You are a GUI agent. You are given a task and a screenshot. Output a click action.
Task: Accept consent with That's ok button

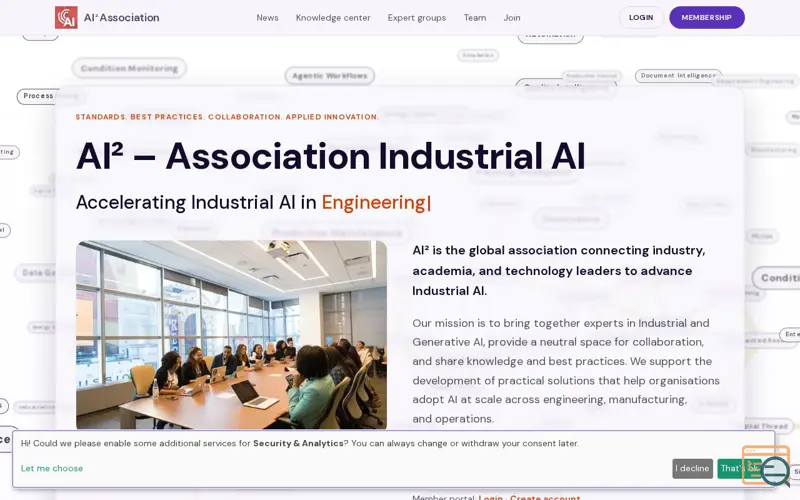[x=739, y=468]
